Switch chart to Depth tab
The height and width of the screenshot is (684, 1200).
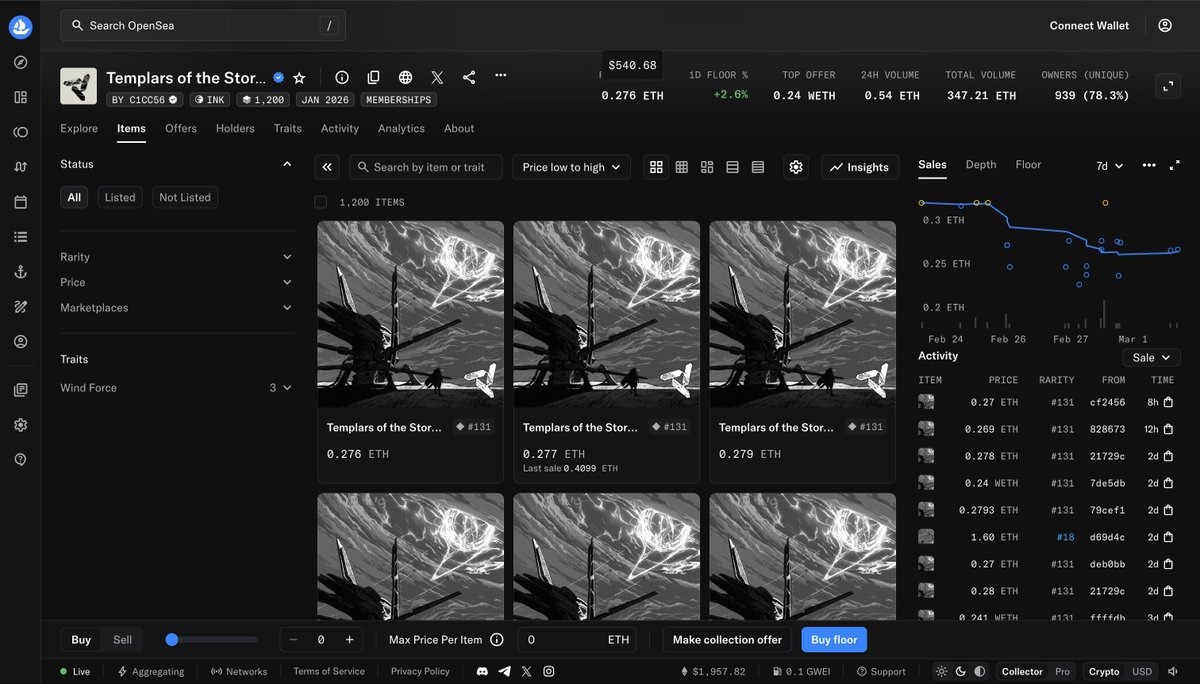coord(981,165)
